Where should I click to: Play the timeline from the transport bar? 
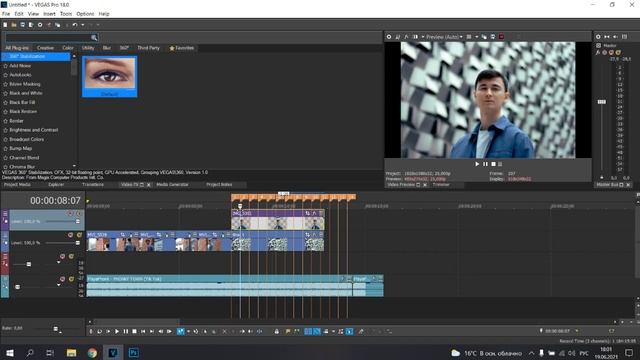point(117,331)
